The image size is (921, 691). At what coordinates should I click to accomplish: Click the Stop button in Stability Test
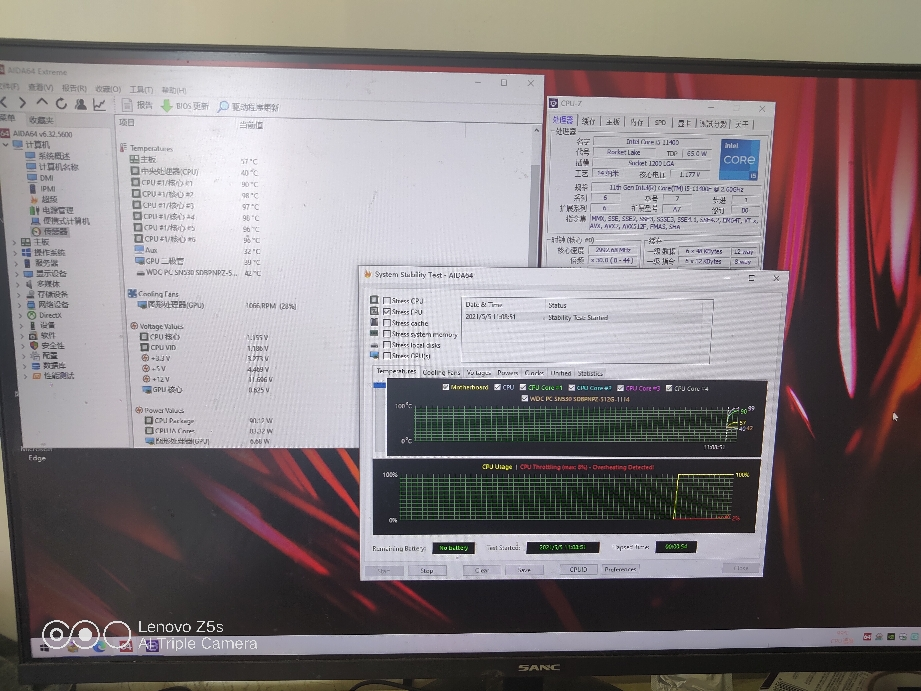coord(427,571)
